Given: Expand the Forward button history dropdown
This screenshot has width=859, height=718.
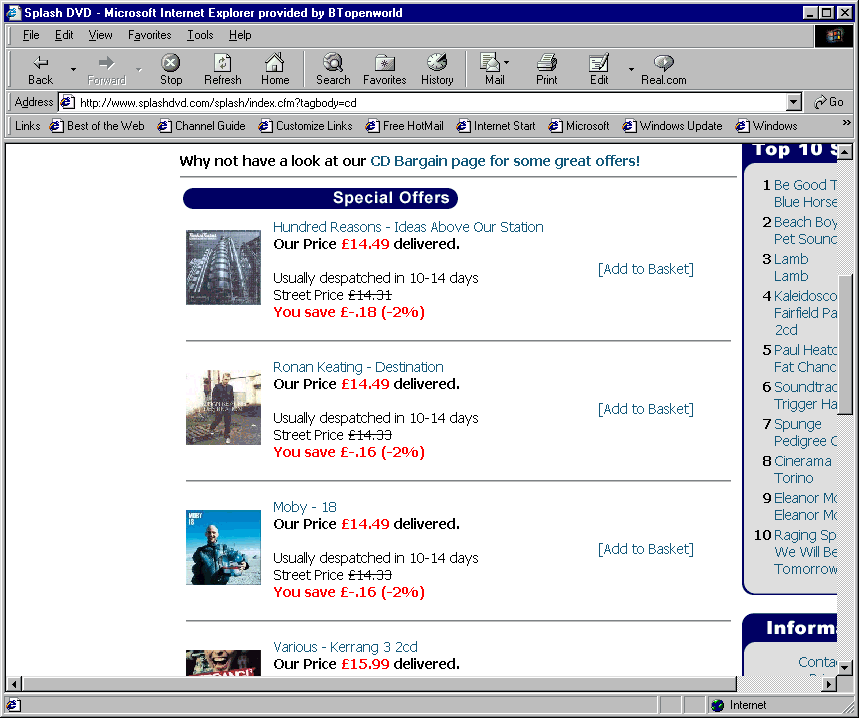Looking at the screenshot, I should tap(139, 70).
